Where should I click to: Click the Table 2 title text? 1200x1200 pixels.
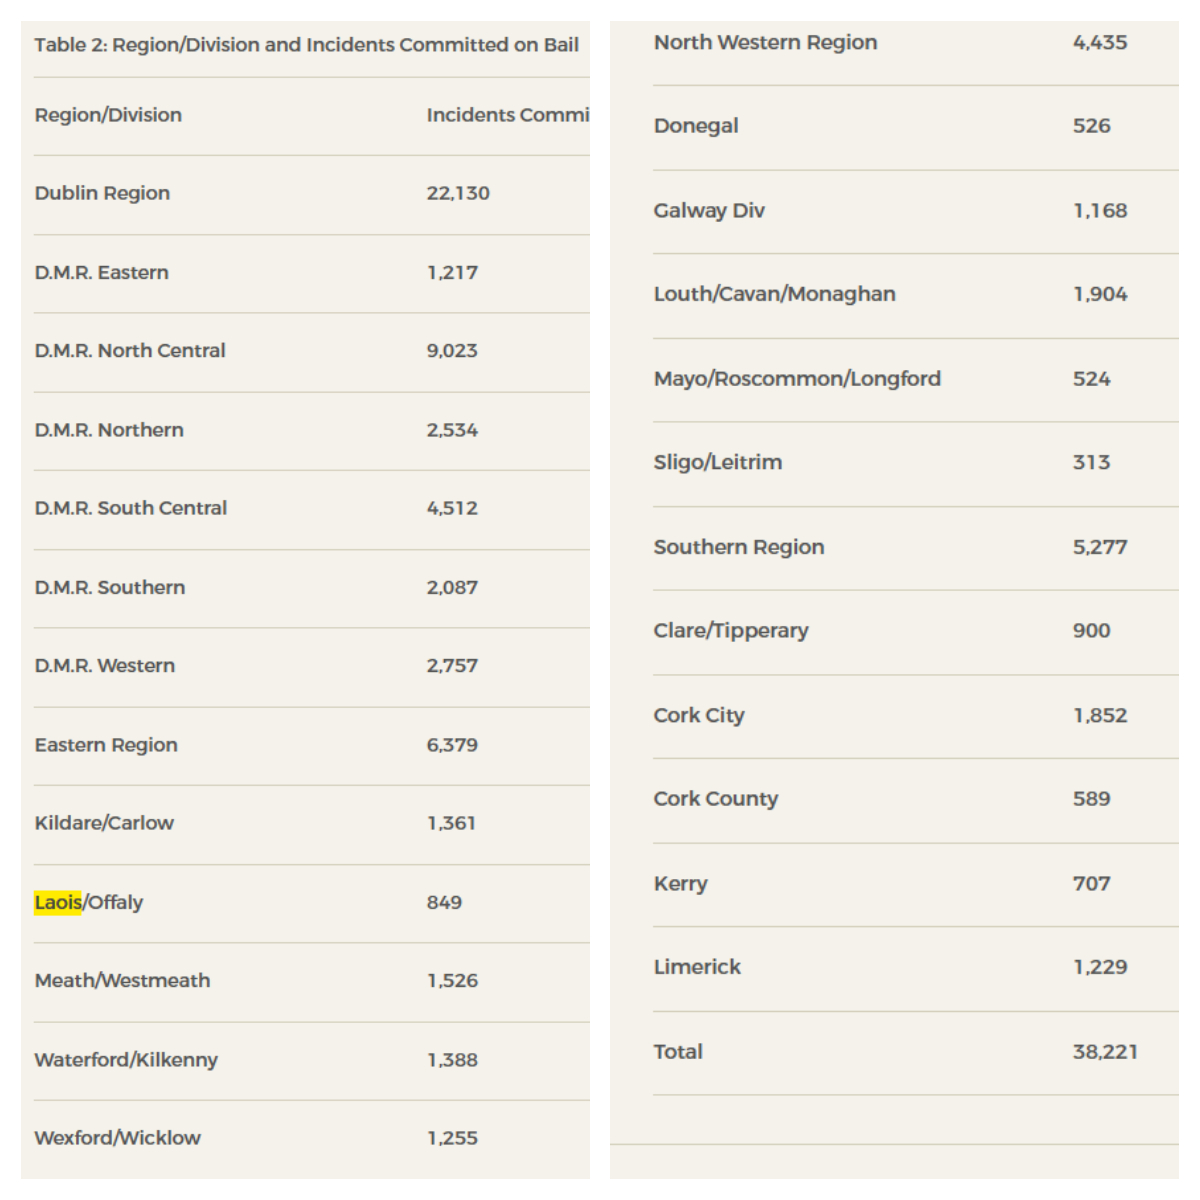[x=306, y=45]
